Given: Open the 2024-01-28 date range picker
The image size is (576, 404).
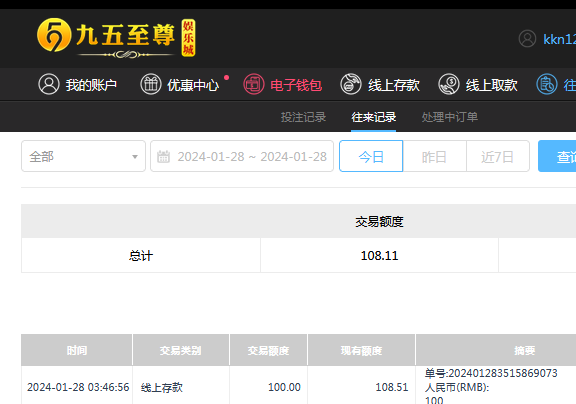Looking at the screenshot, I should click(x=242, y=156).
